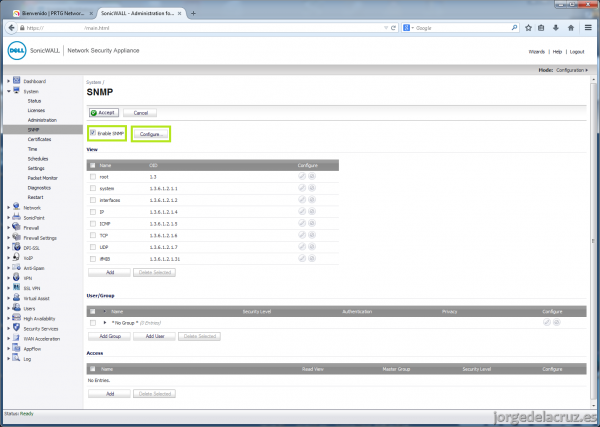Viewport: 600px width, 427px height.
Task: Check the system view checkbox
Action: click(93, 188)
